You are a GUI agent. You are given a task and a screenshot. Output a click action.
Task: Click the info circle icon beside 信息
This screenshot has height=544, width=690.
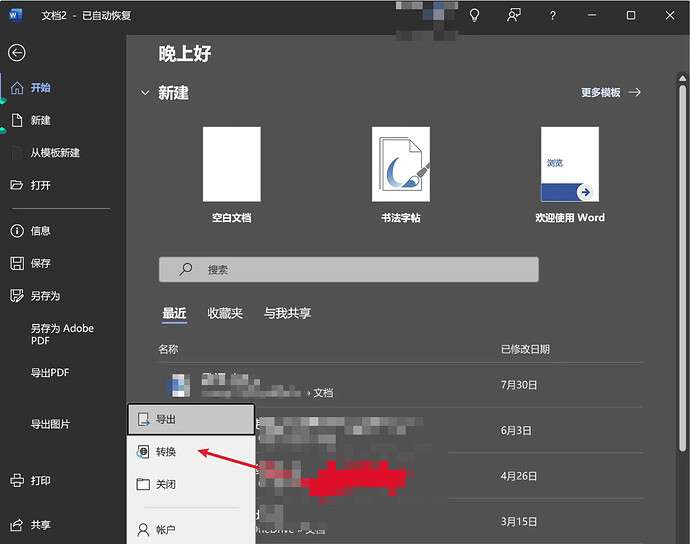point(17,231)
